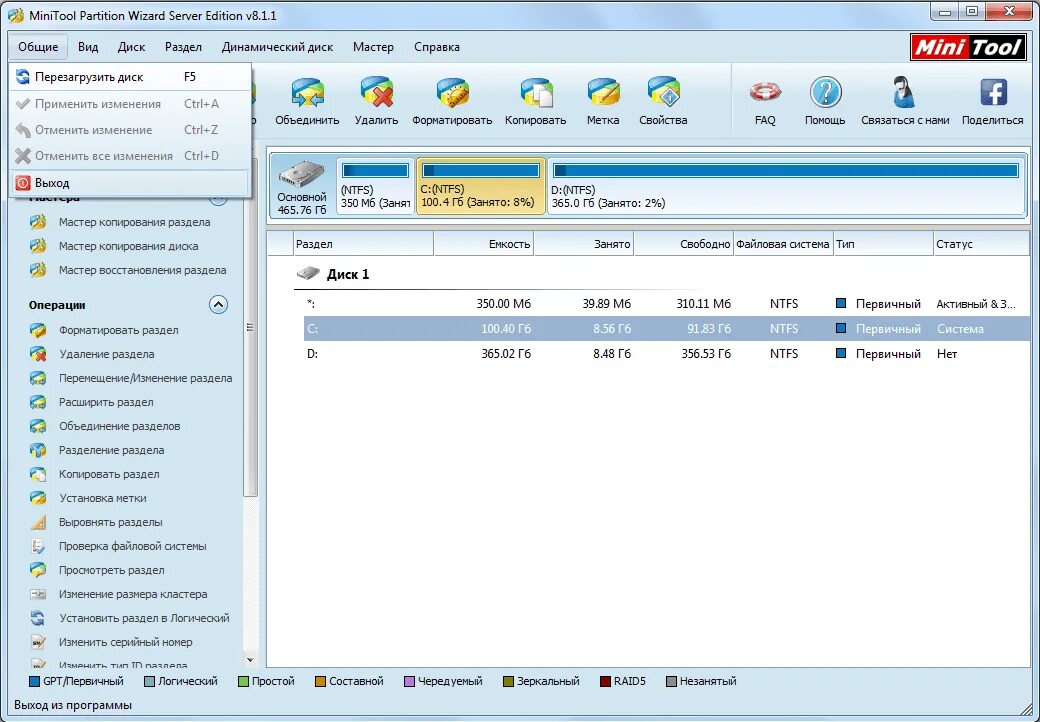
Task: Sort by the Раздел column header
Action: (363, 244)
